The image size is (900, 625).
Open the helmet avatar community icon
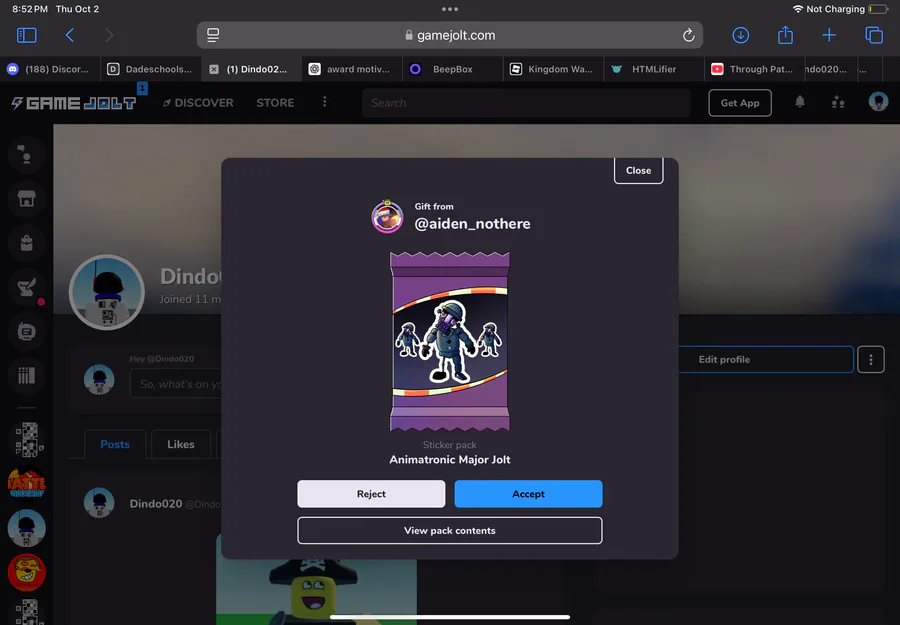(26, 527)
